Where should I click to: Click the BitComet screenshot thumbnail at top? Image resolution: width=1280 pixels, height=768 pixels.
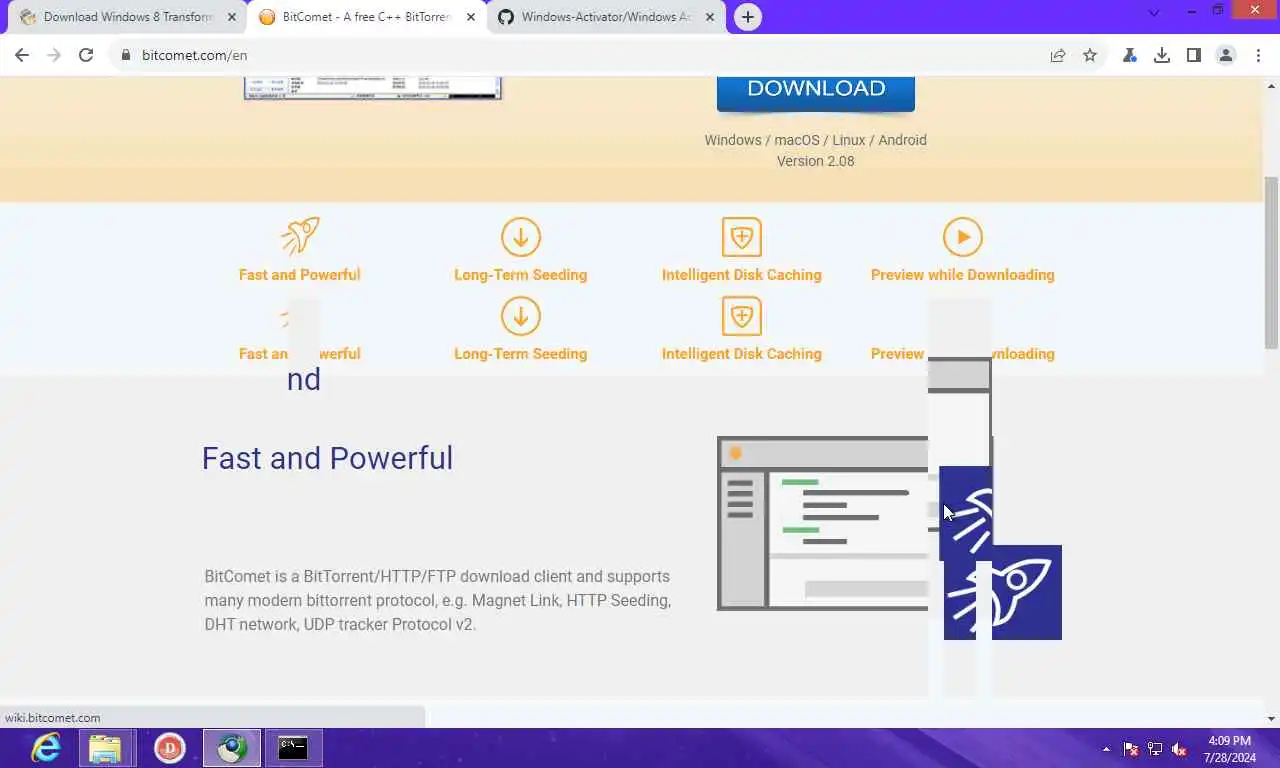pos(372,88)
